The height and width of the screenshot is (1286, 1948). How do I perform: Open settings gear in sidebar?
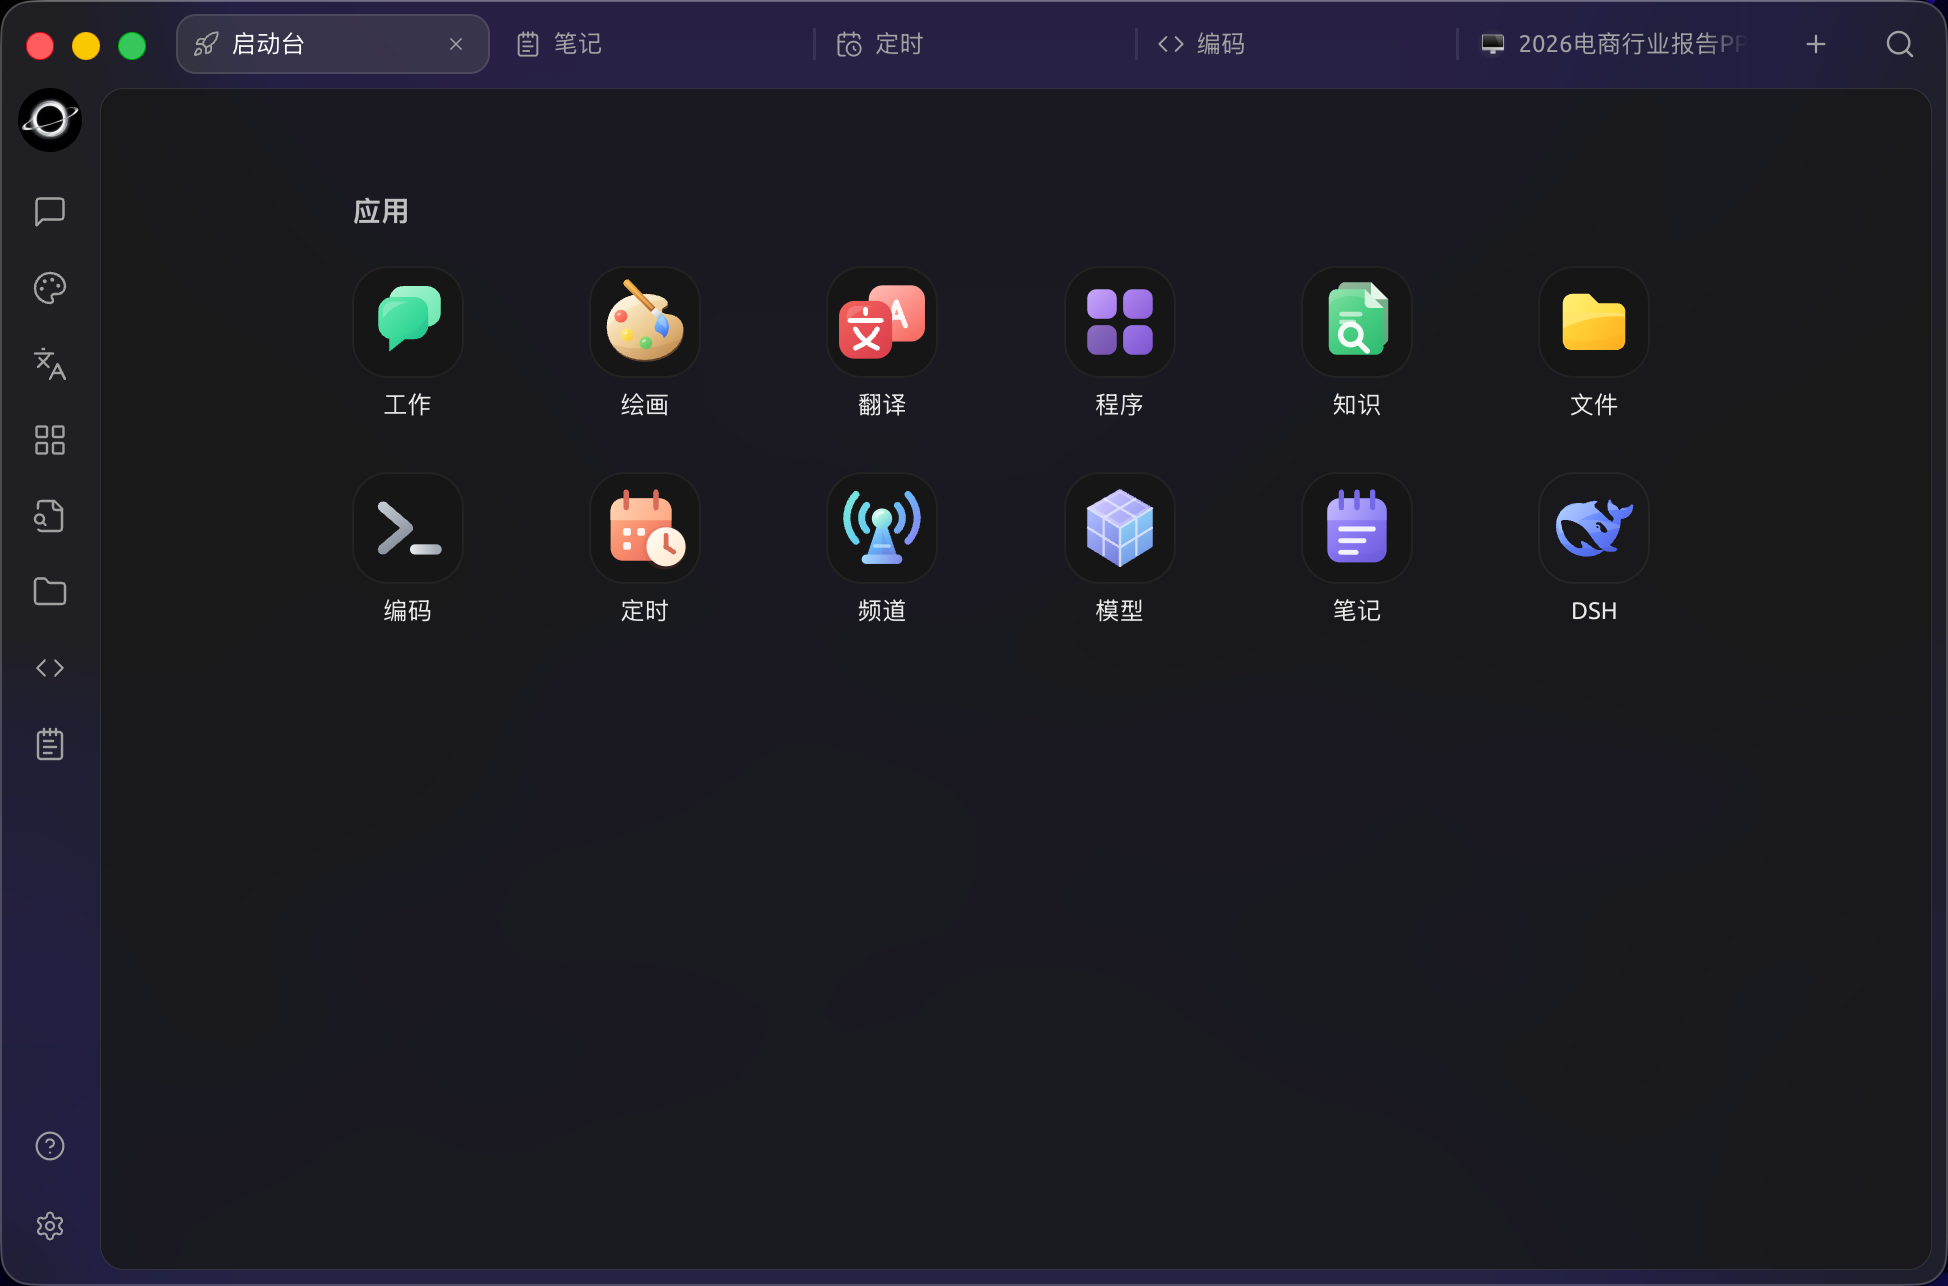pos(50,1226)
